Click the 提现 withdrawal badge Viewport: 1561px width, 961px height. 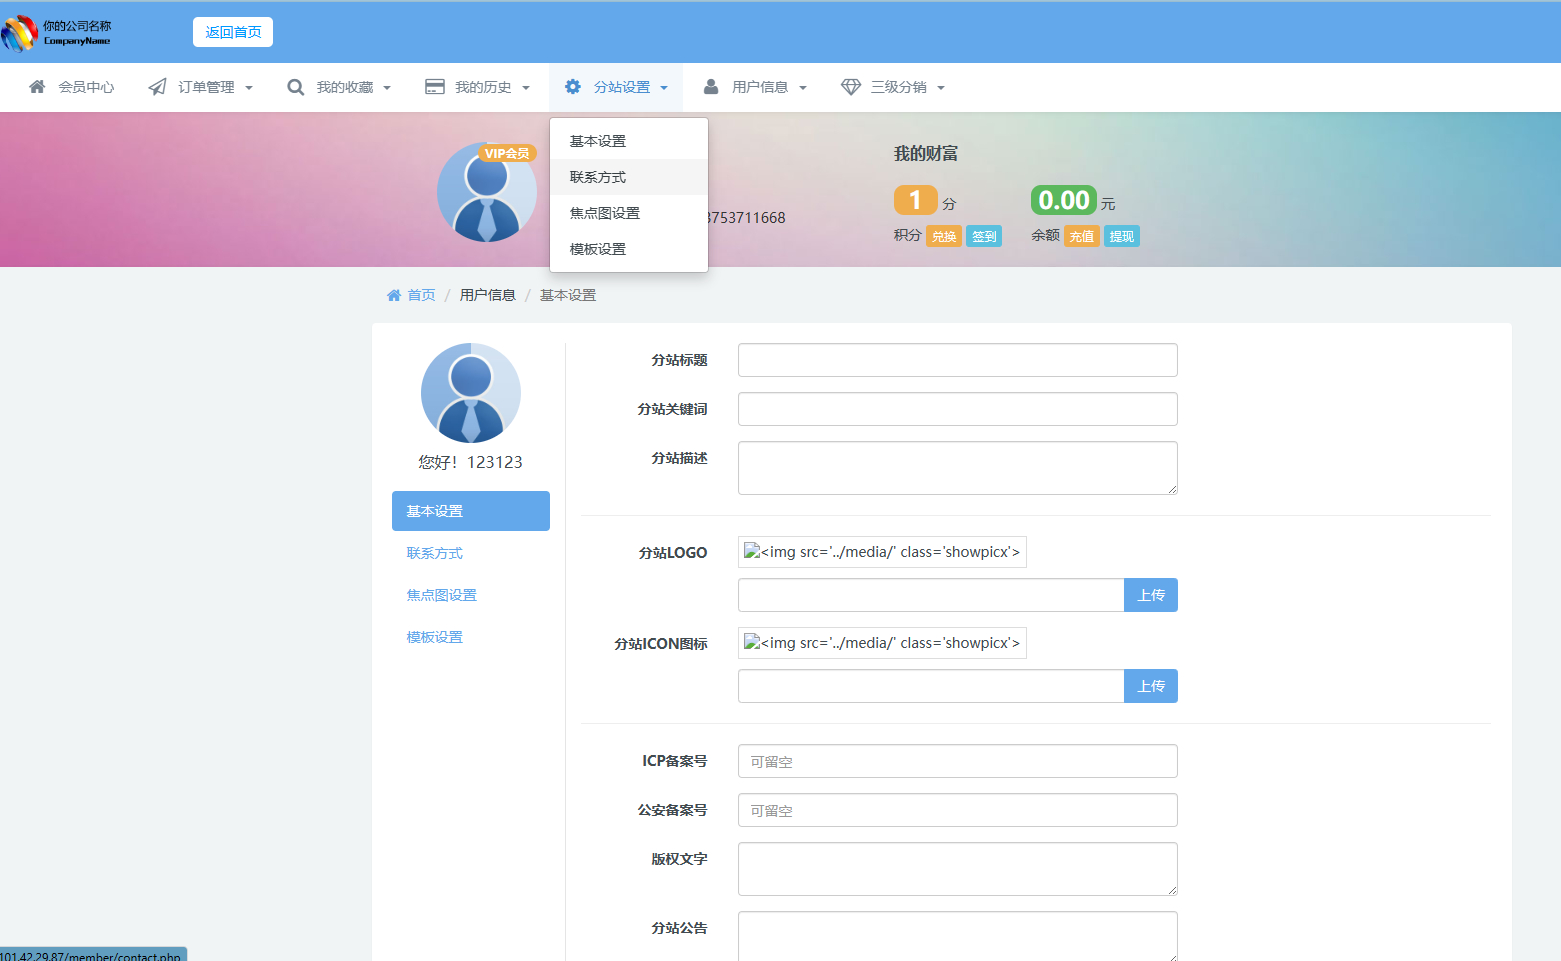tap(1120, 236)
